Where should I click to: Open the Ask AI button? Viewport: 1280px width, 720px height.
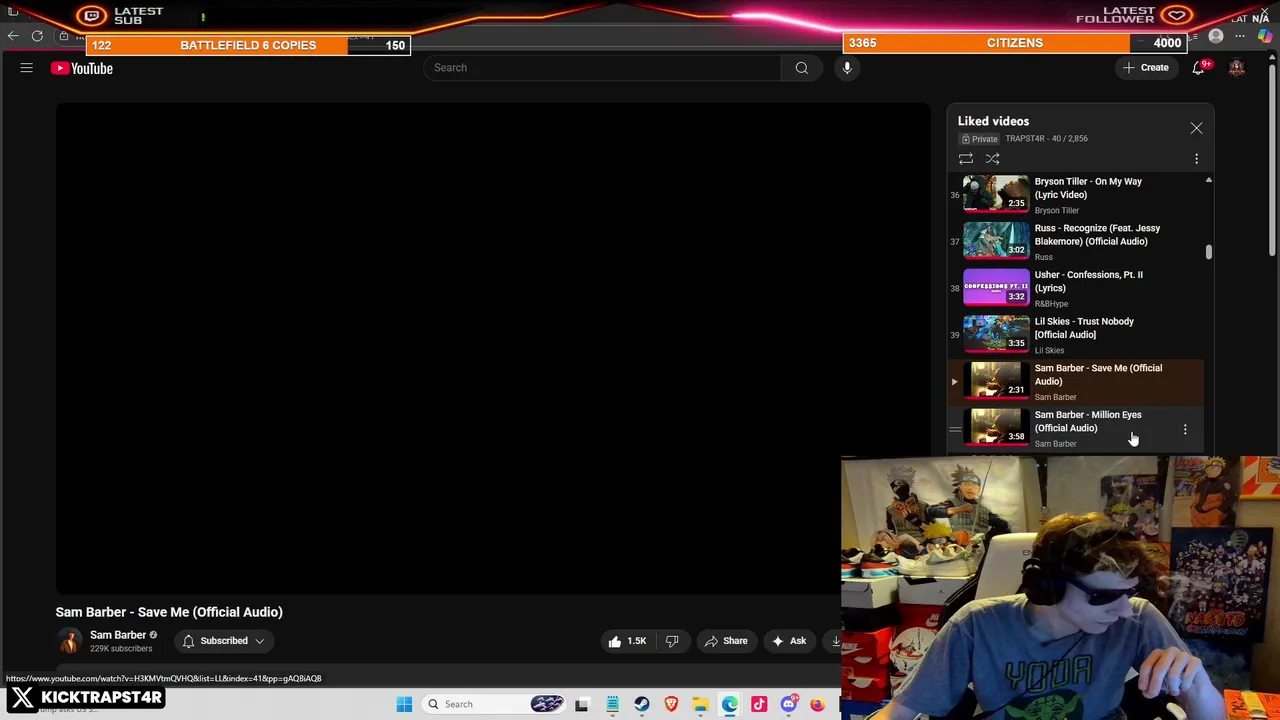coord(788,641)
